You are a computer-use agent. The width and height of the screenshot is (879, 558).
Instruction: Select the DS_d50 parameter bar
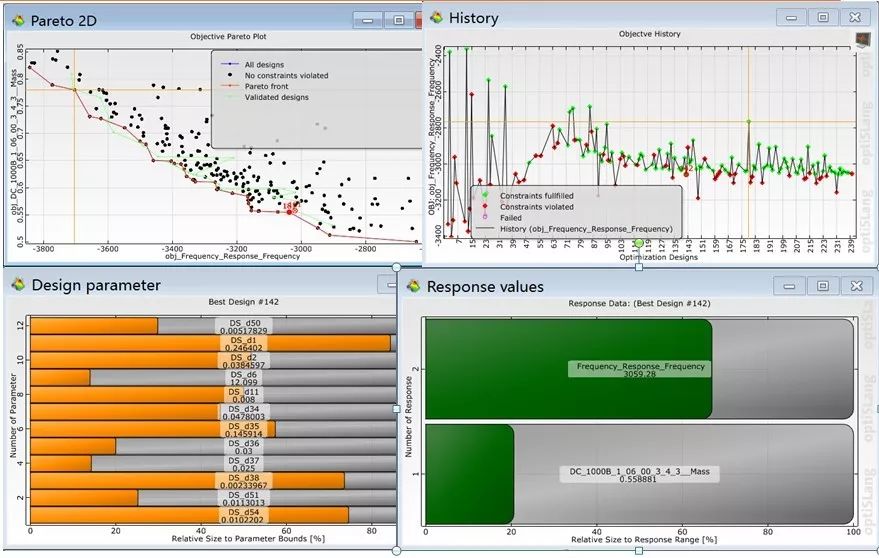coord(213,326)
